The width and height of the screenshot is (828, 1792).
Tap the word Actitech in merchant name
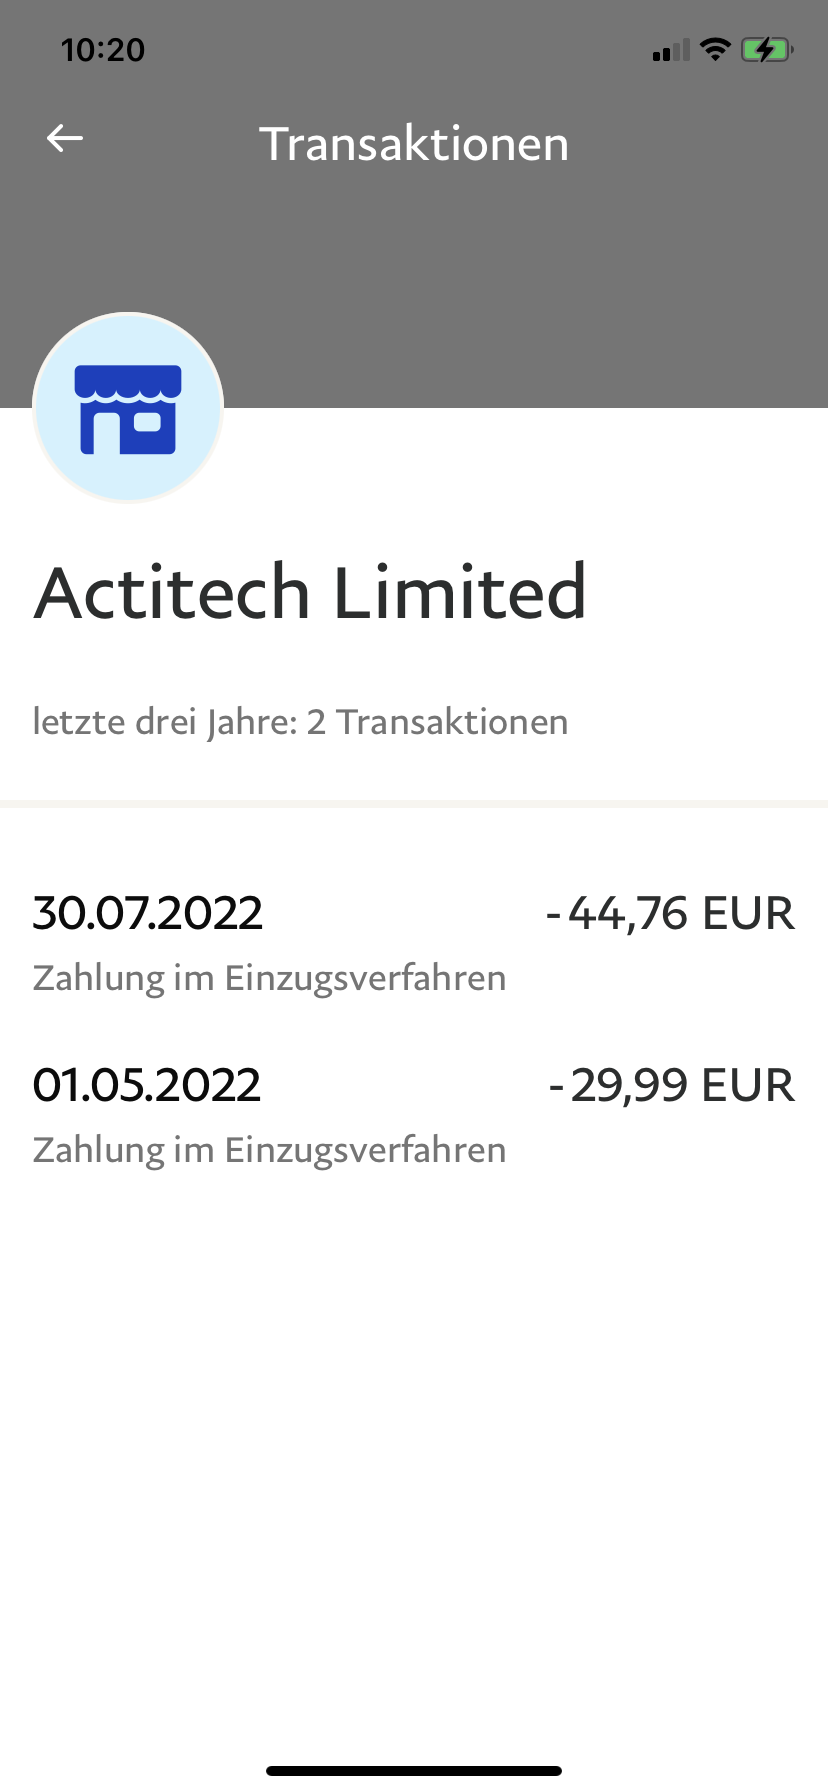click(x=173, y=592)
